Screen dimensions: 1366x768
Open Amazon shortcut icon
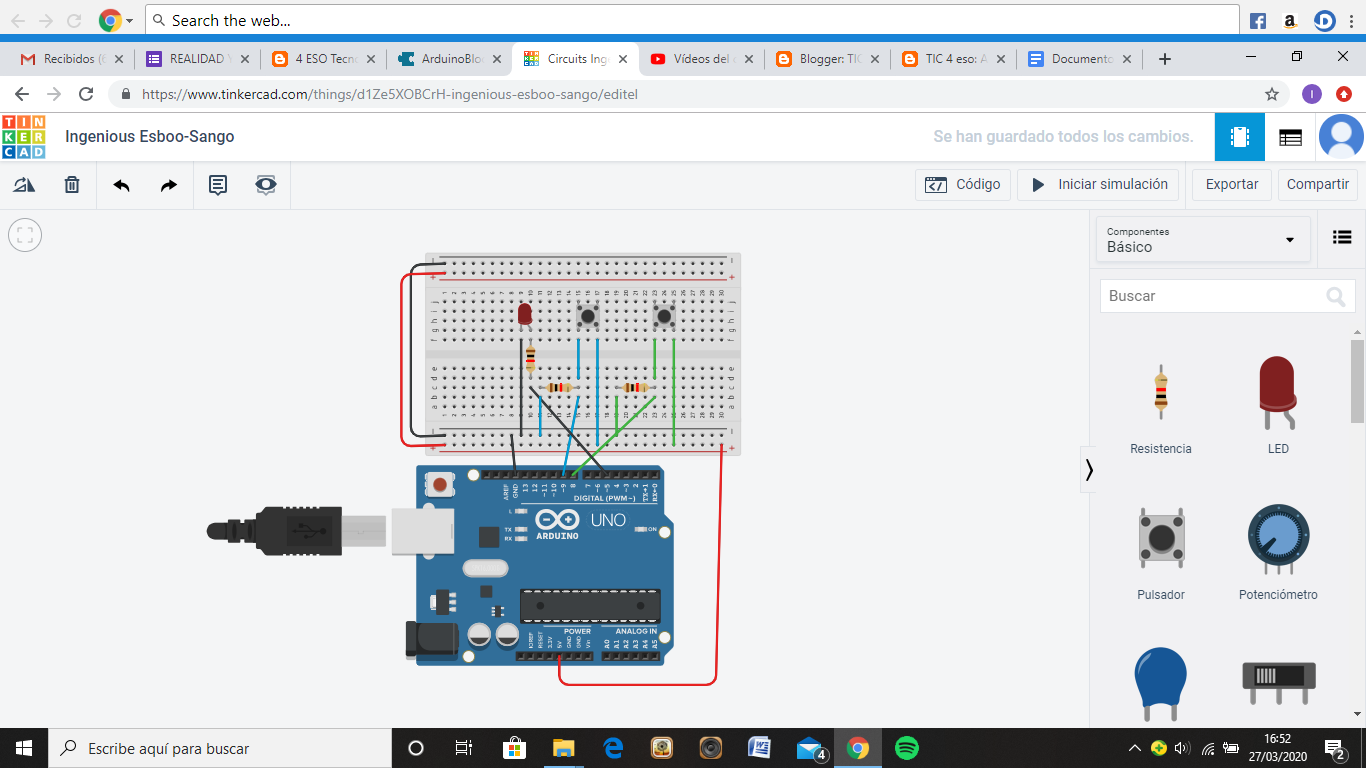[1291, 20]
